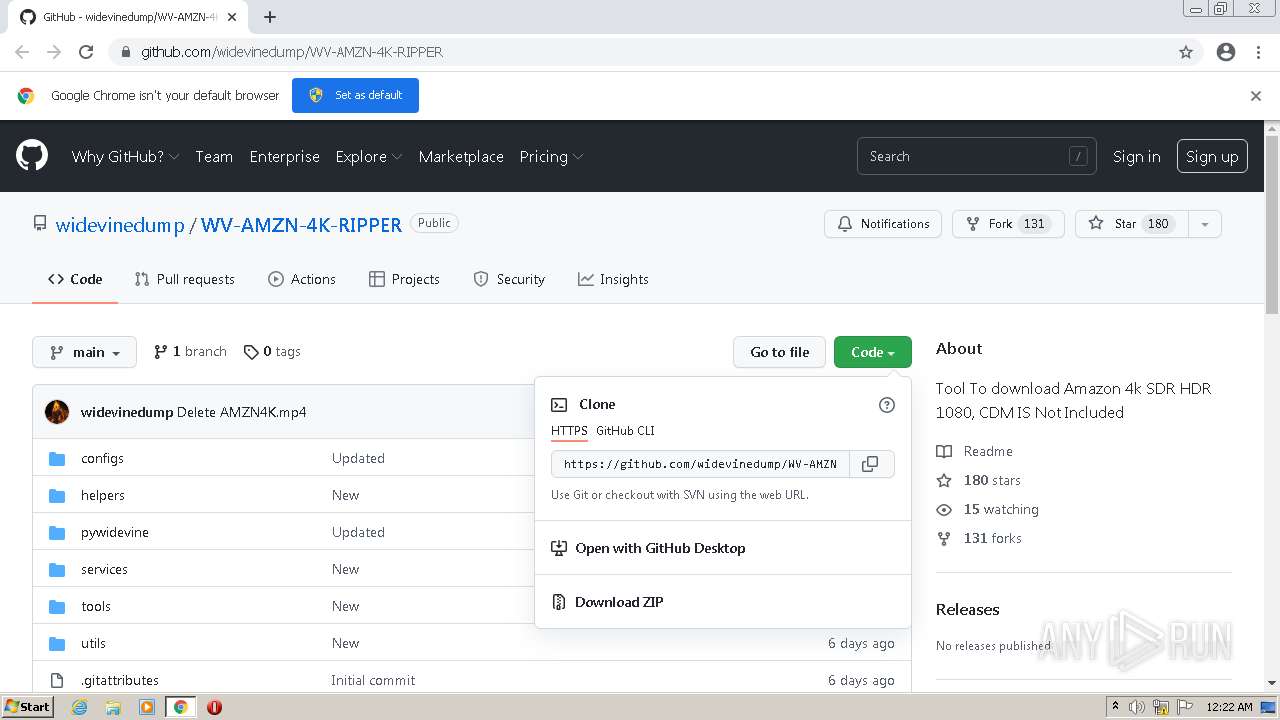Open Chrome three-dot menu

pyautogui.click(x=1258, y=52)
